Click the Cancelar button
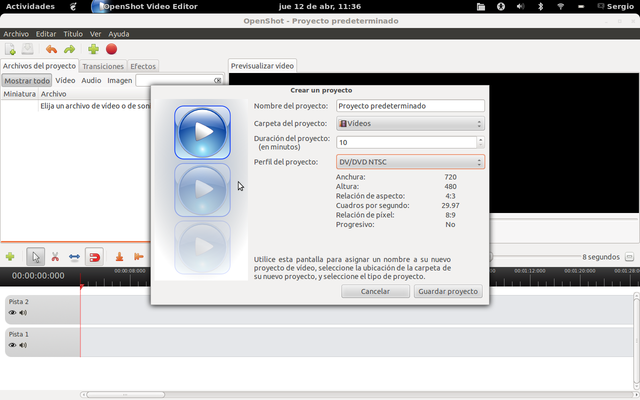This screenshot has width=640, height=400. [375, 291]
